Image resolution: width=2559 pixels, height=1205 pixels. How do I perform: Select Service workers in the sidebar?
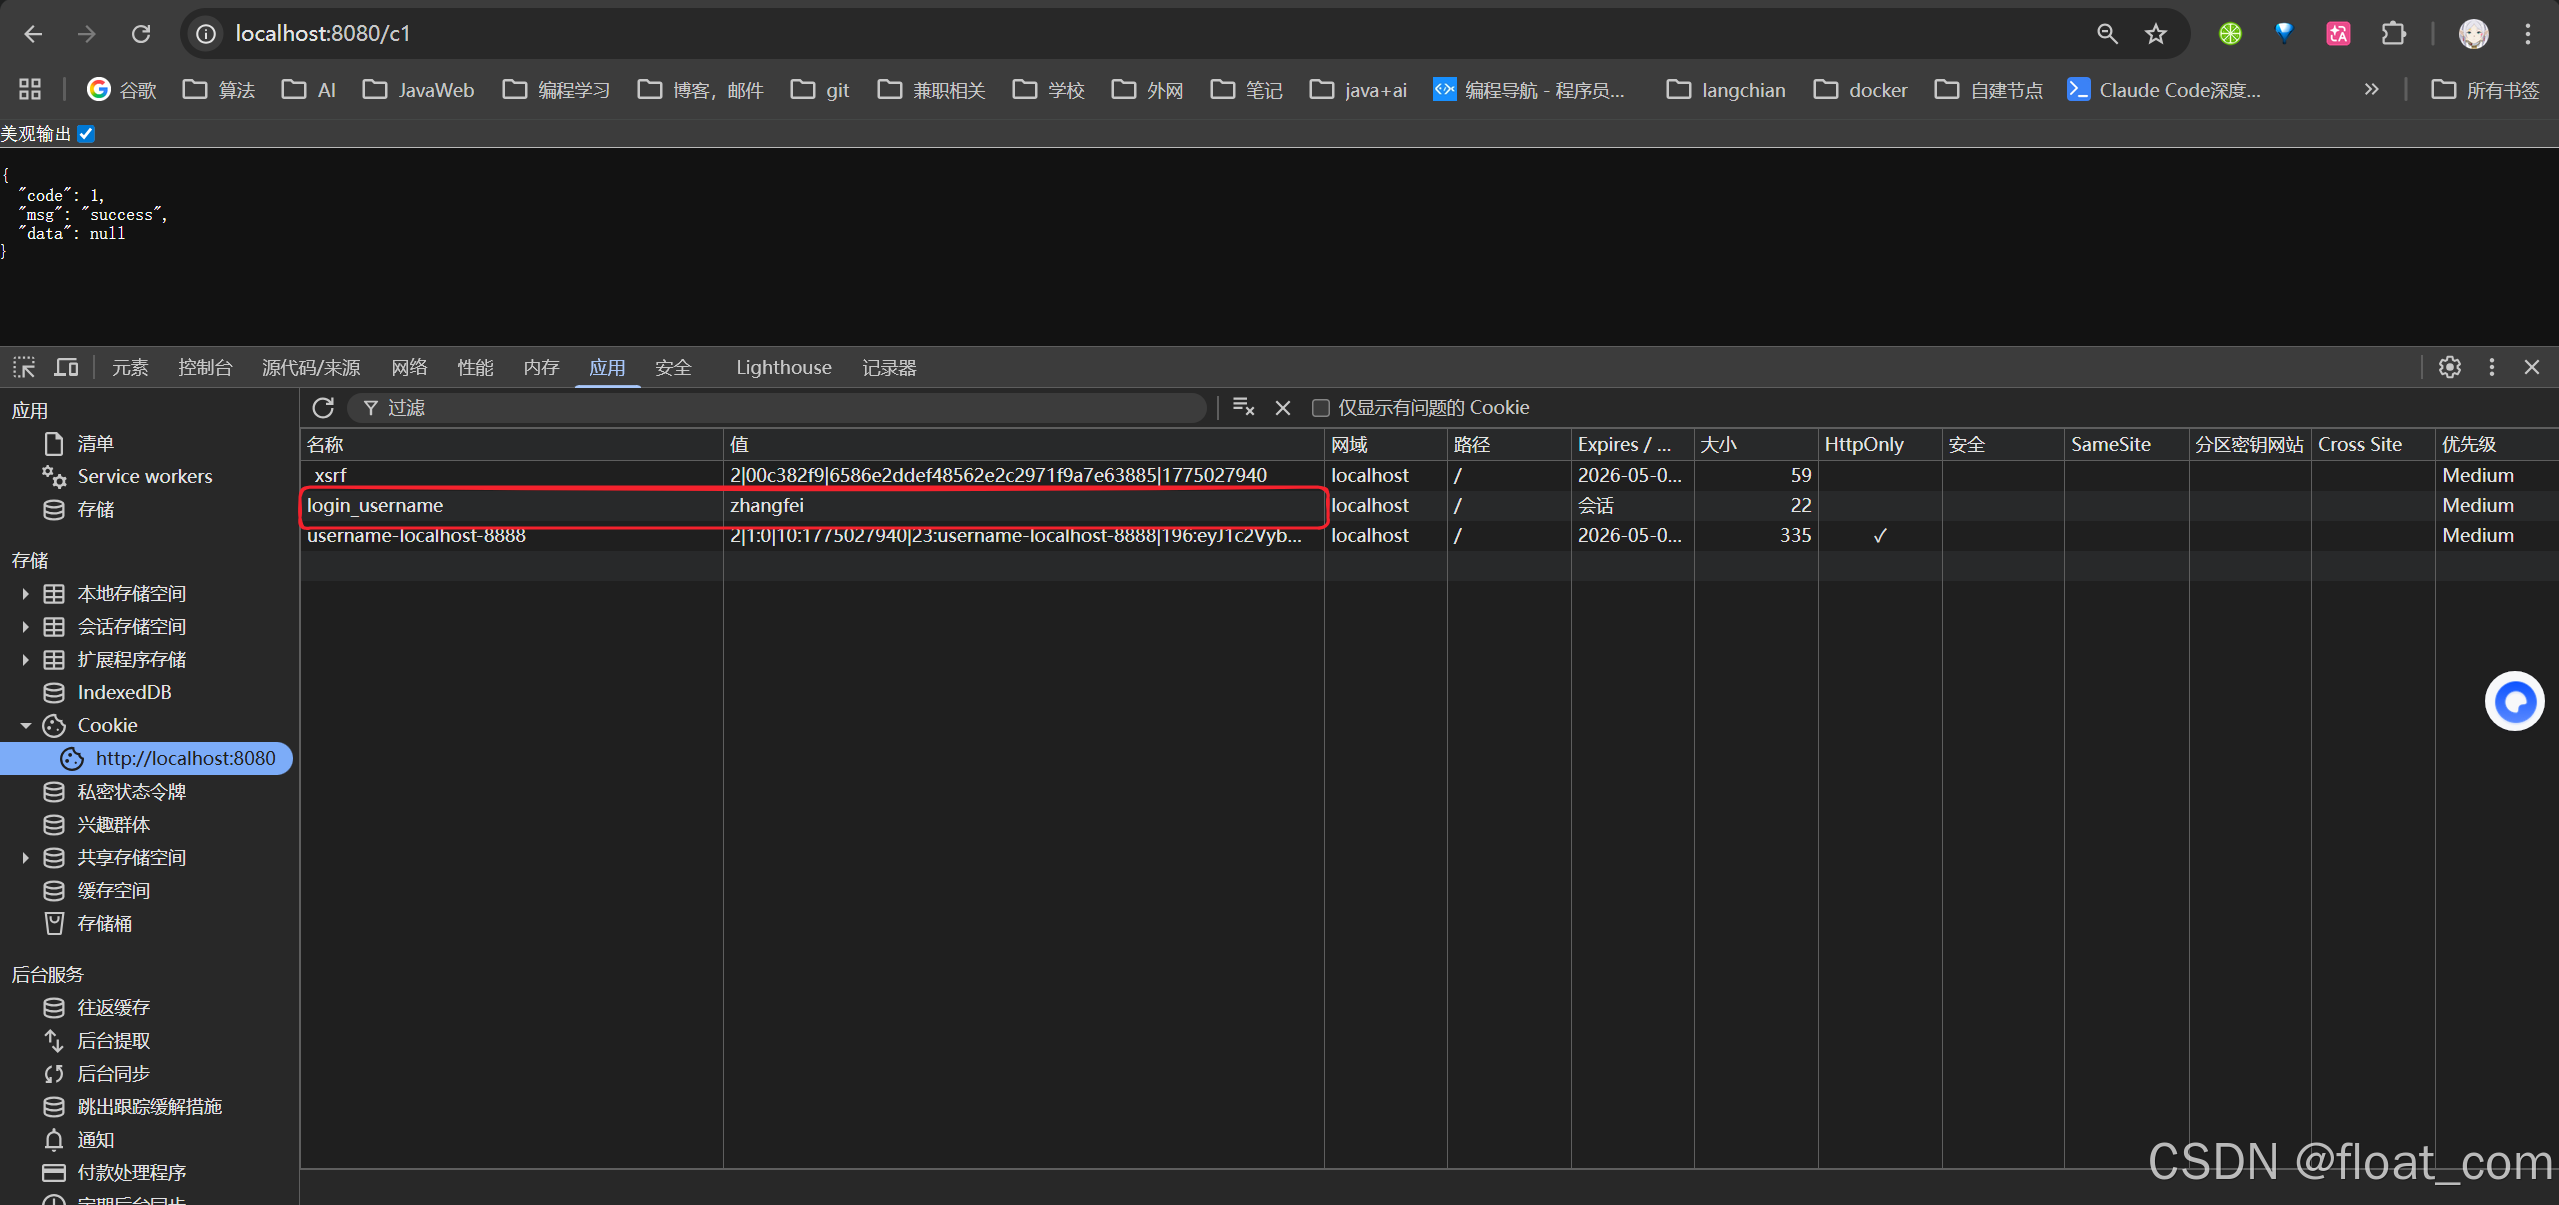coord(144,476)
